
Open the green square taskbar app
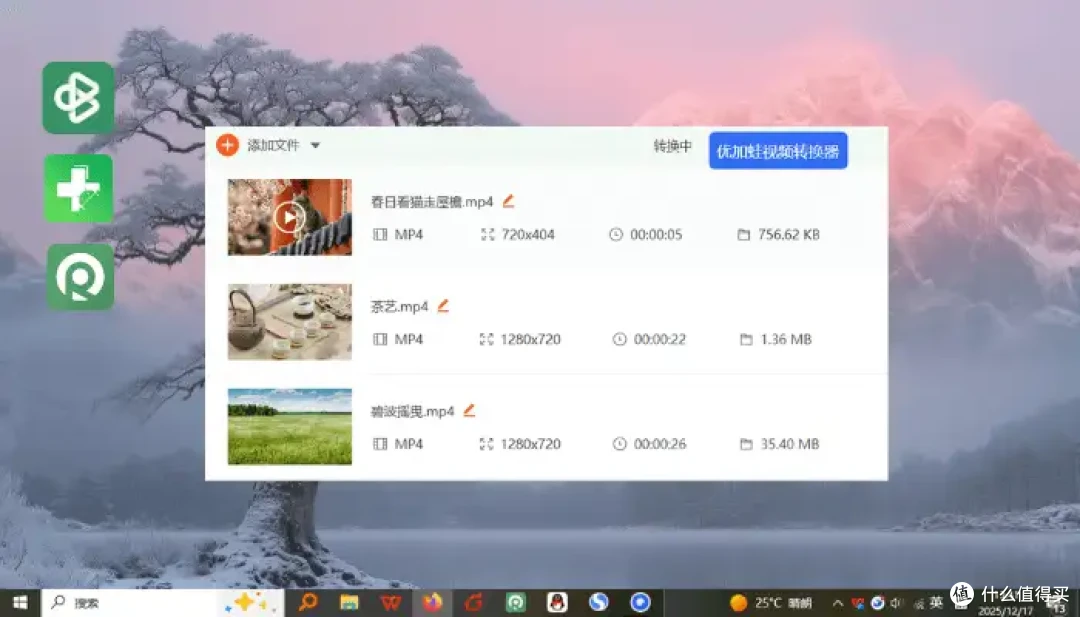pos(515,603)
